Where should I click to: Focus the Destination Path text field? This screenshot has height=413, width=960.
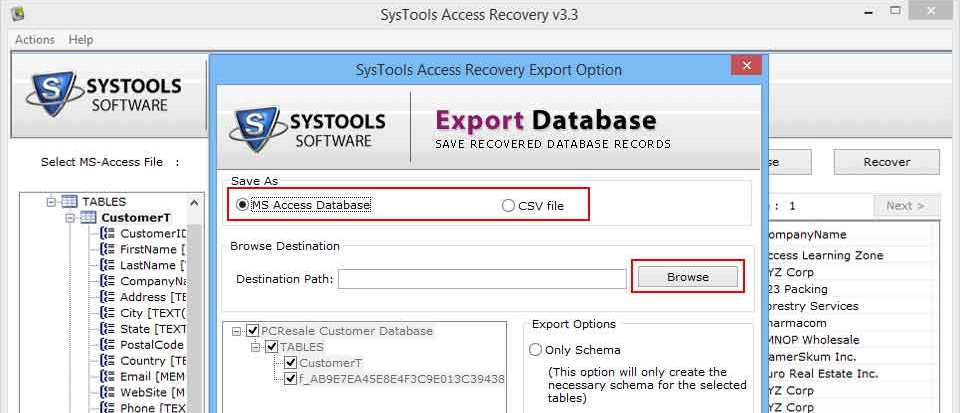tap(482, 279)
